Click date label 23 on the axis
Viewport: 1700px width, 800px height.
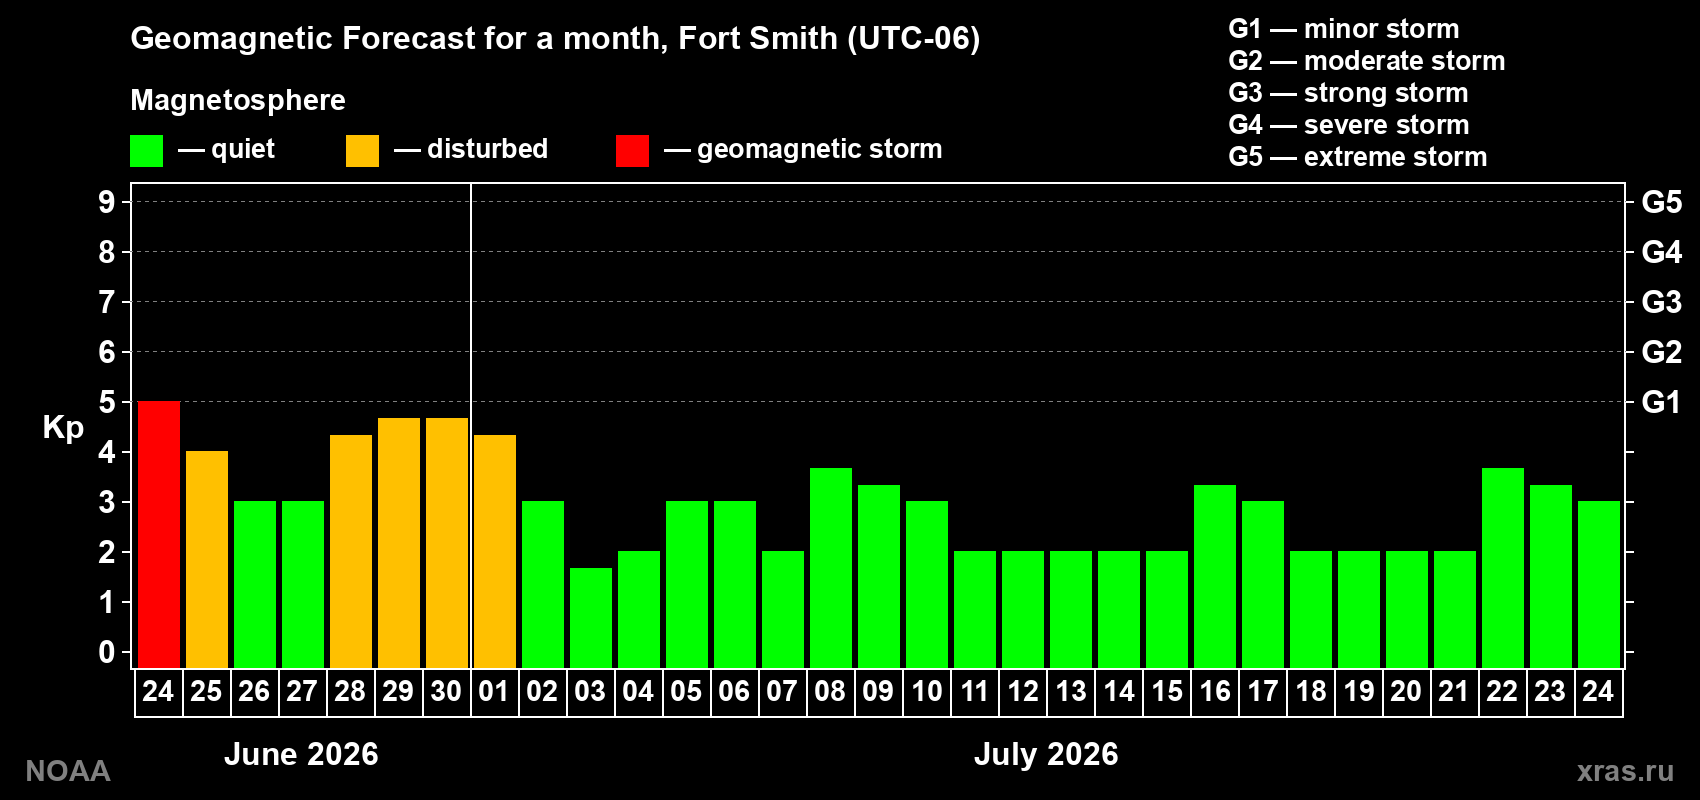[1550, 692]
